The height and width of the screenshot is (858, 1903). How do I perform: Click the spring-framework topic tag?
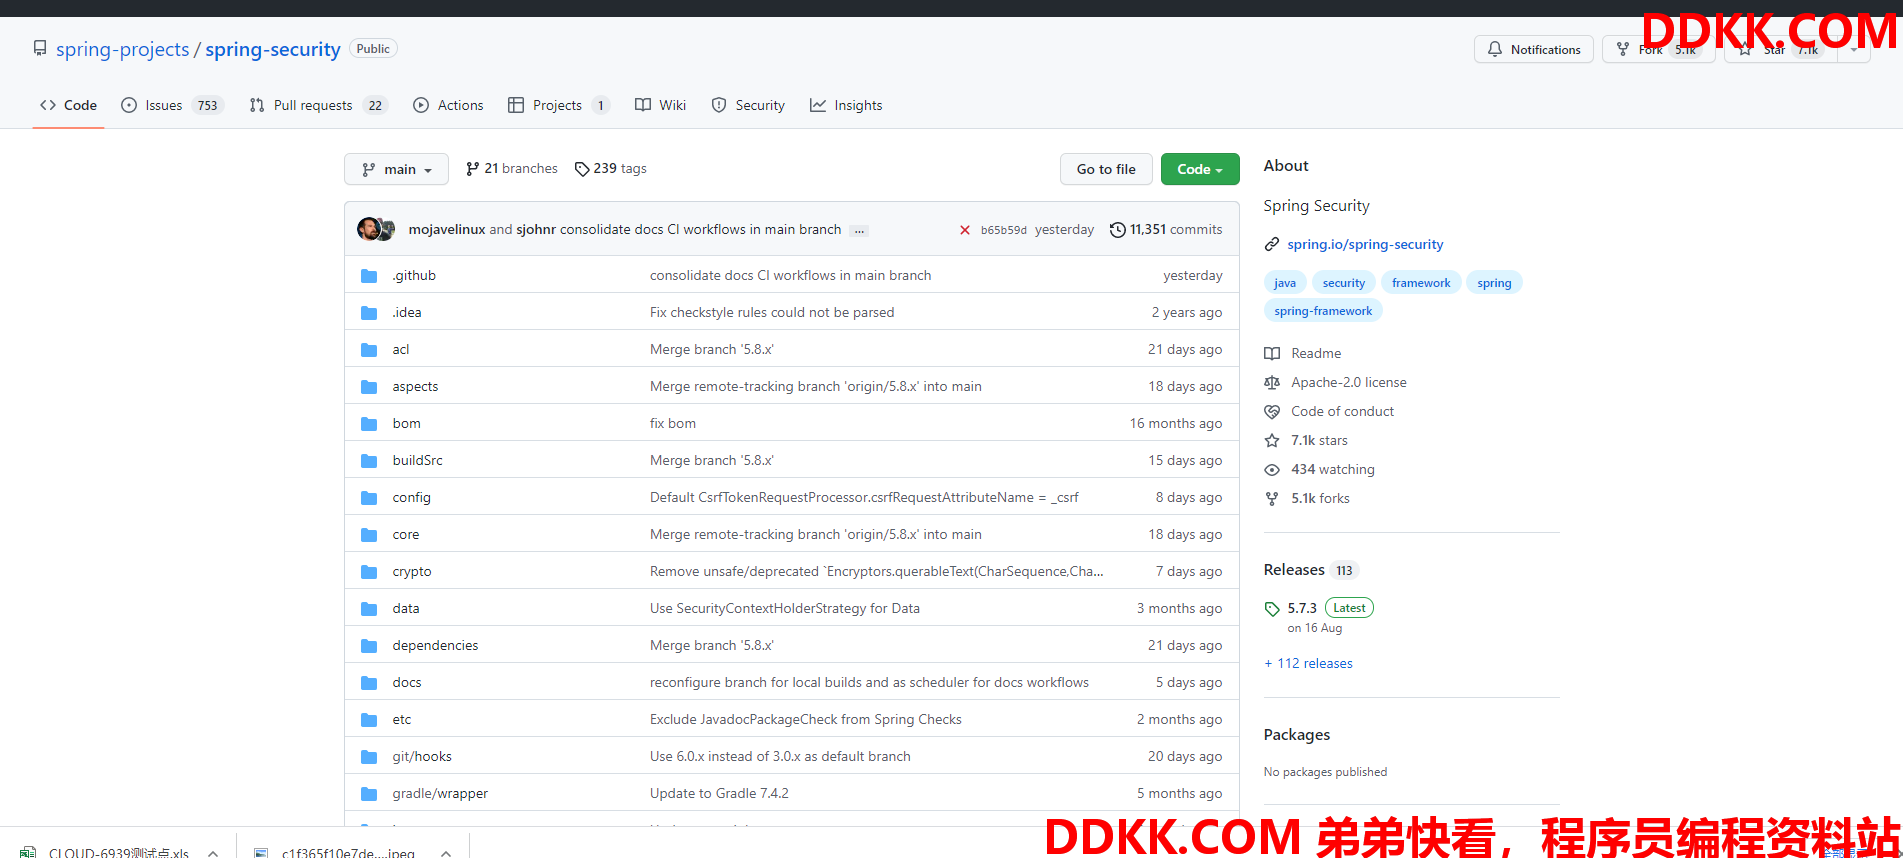1323,311
